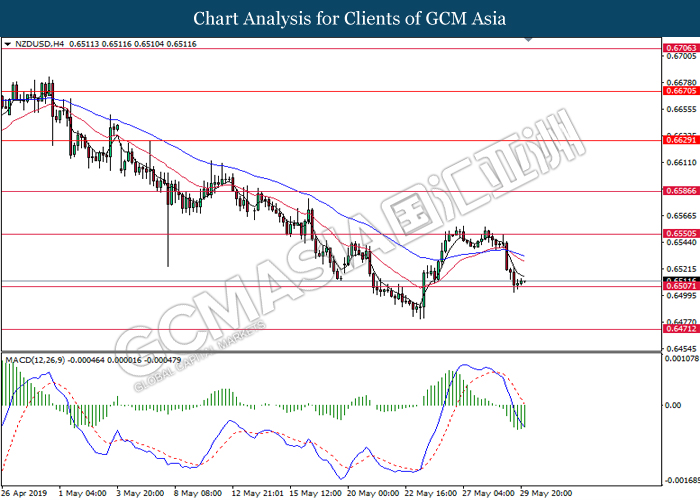Select the 0.65071 support price label

coord(681,286)
